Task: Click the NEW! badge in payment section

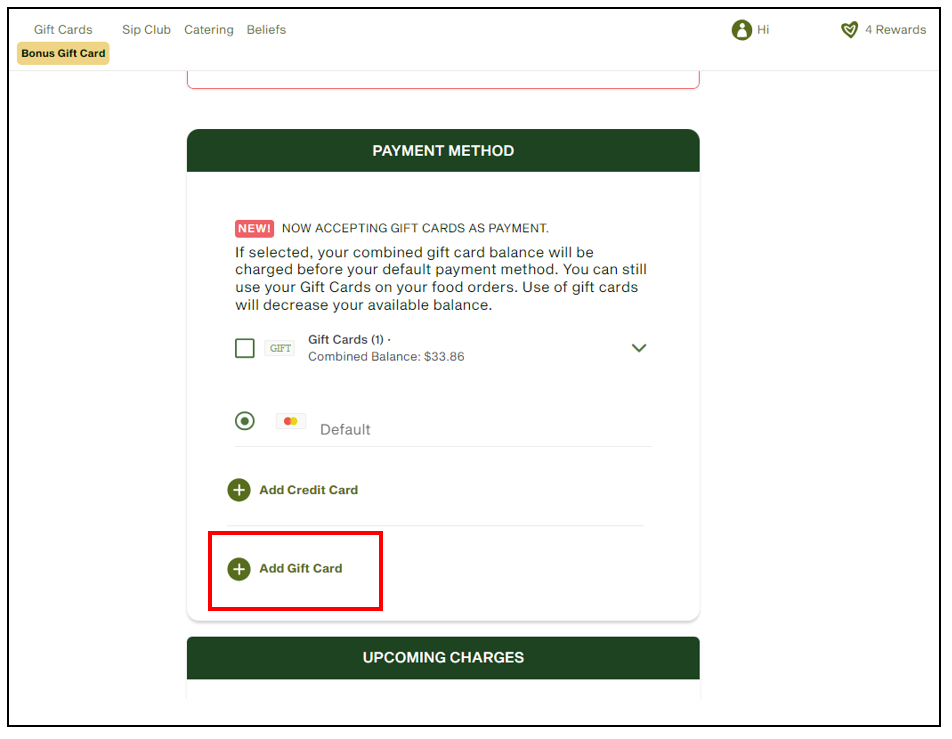Action: (x=253, y=228)
